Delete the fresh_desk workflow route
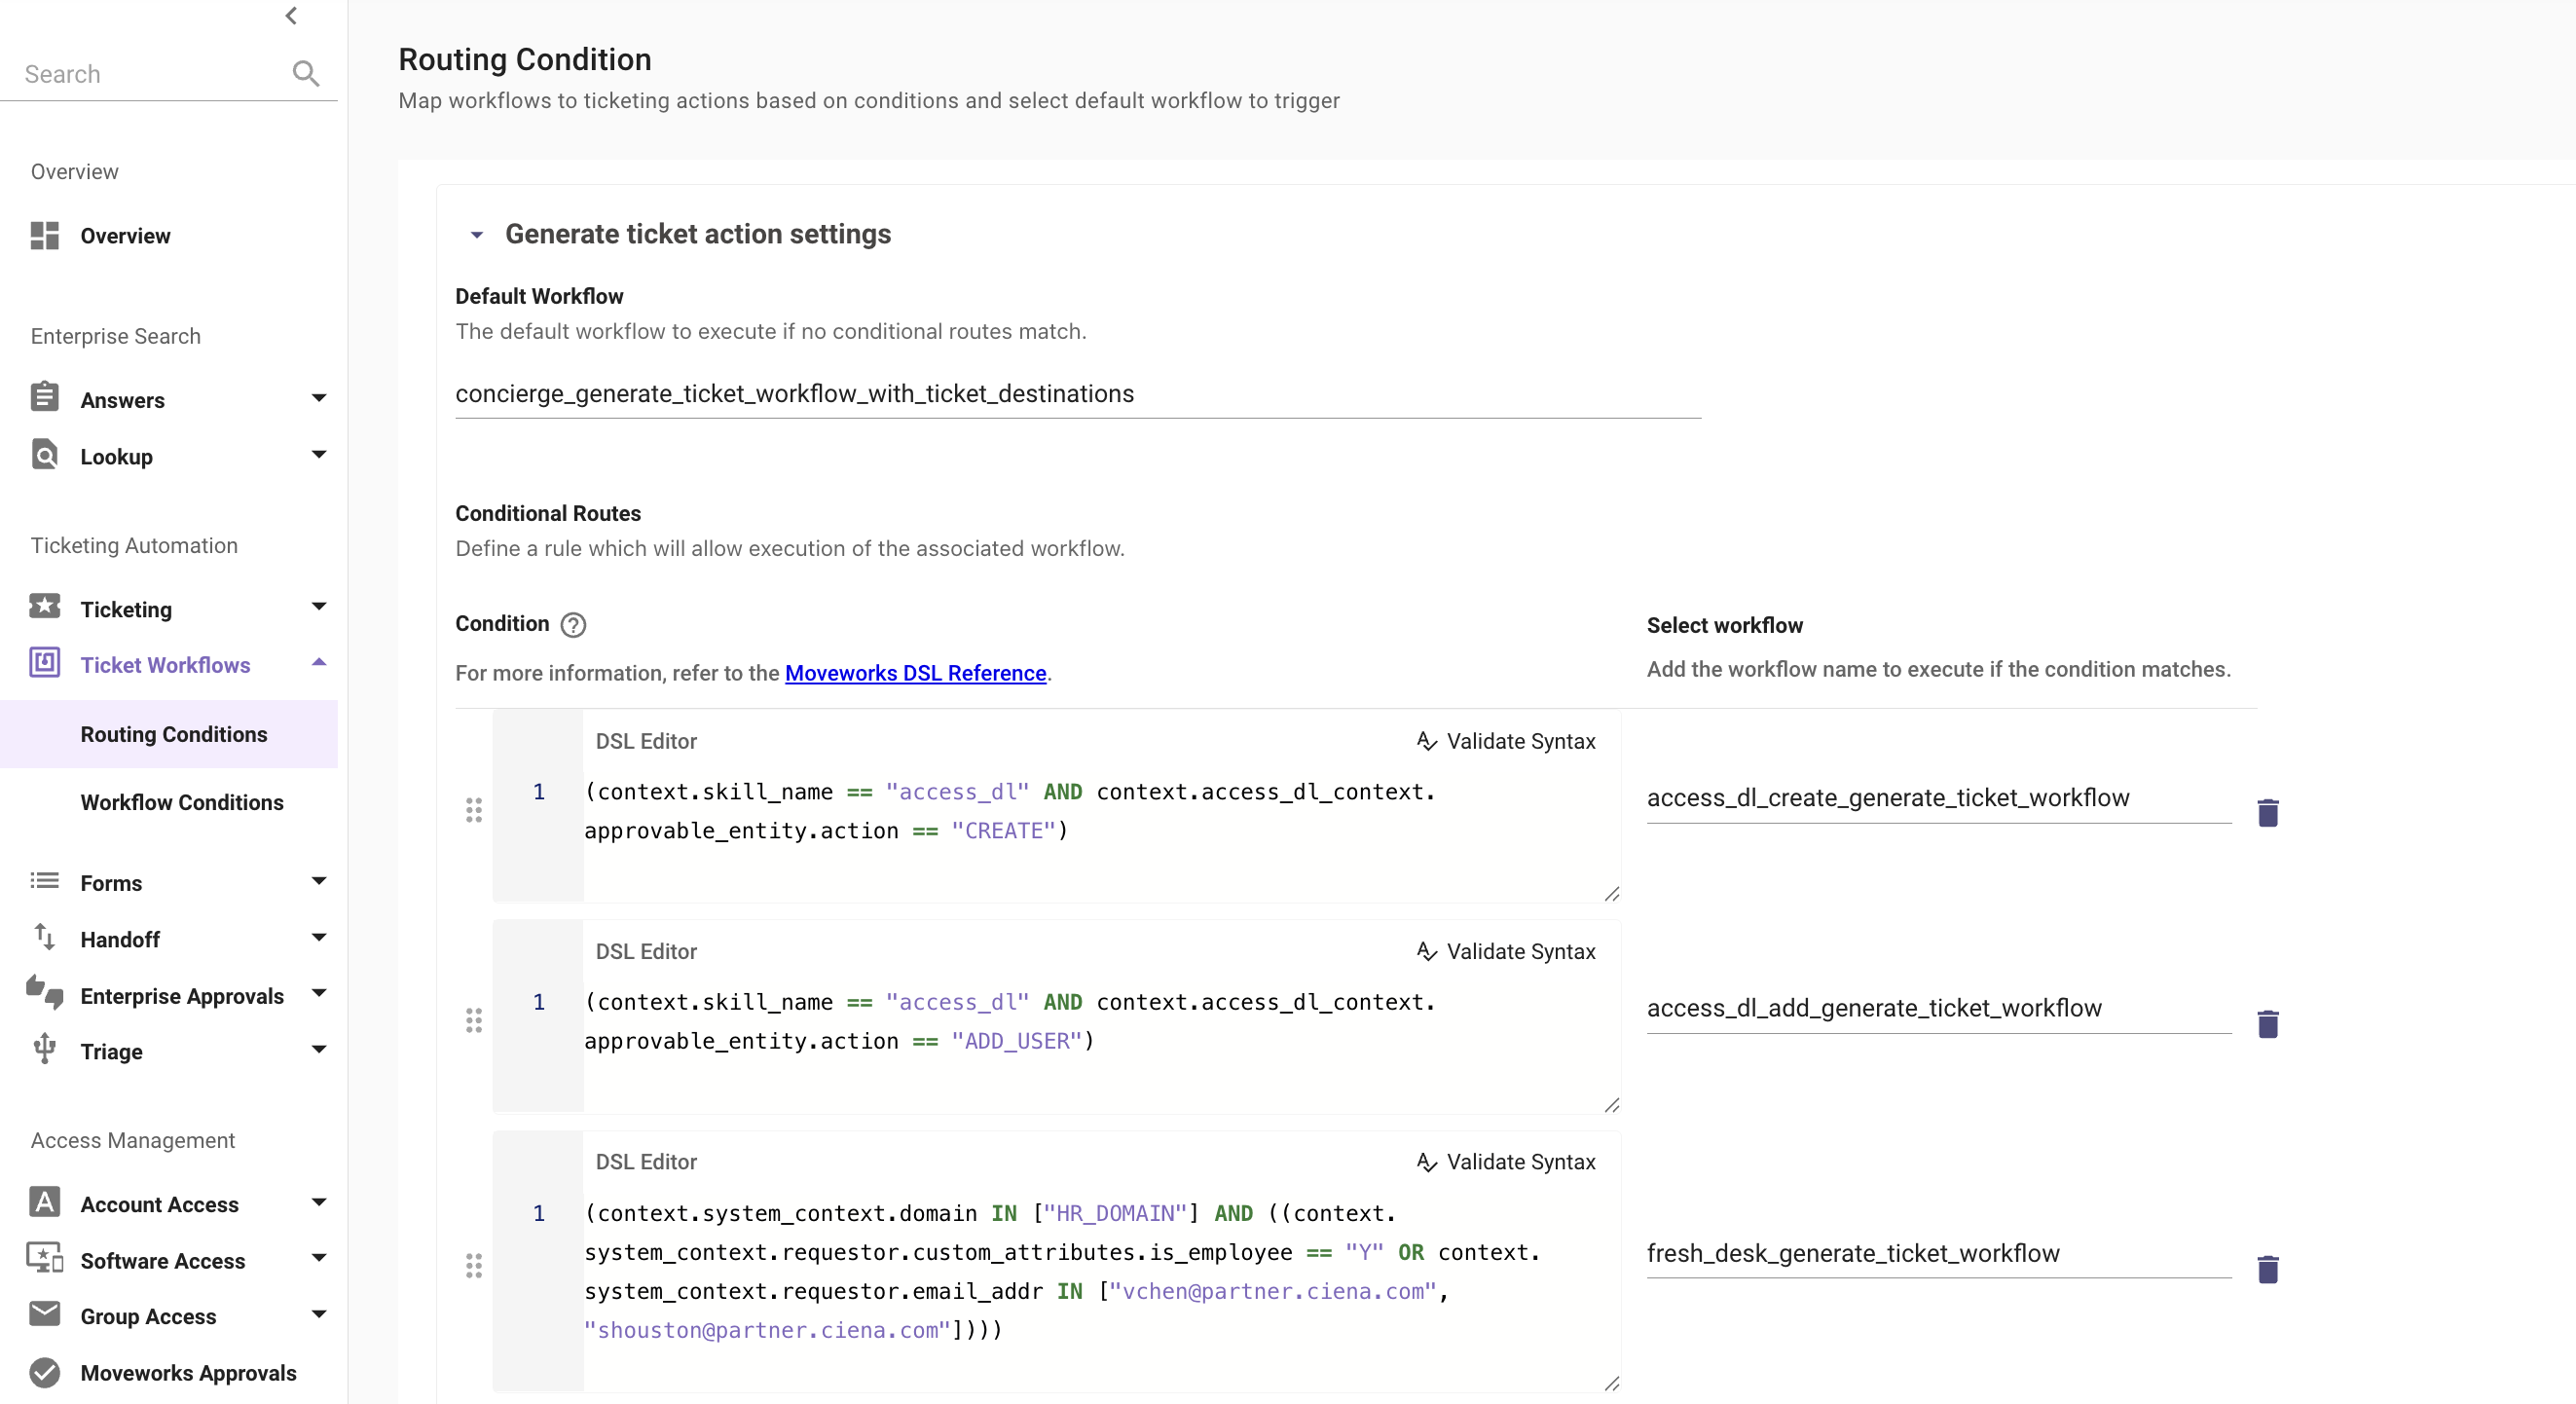2576x1404 pixels. (x=2267, y=1269)
